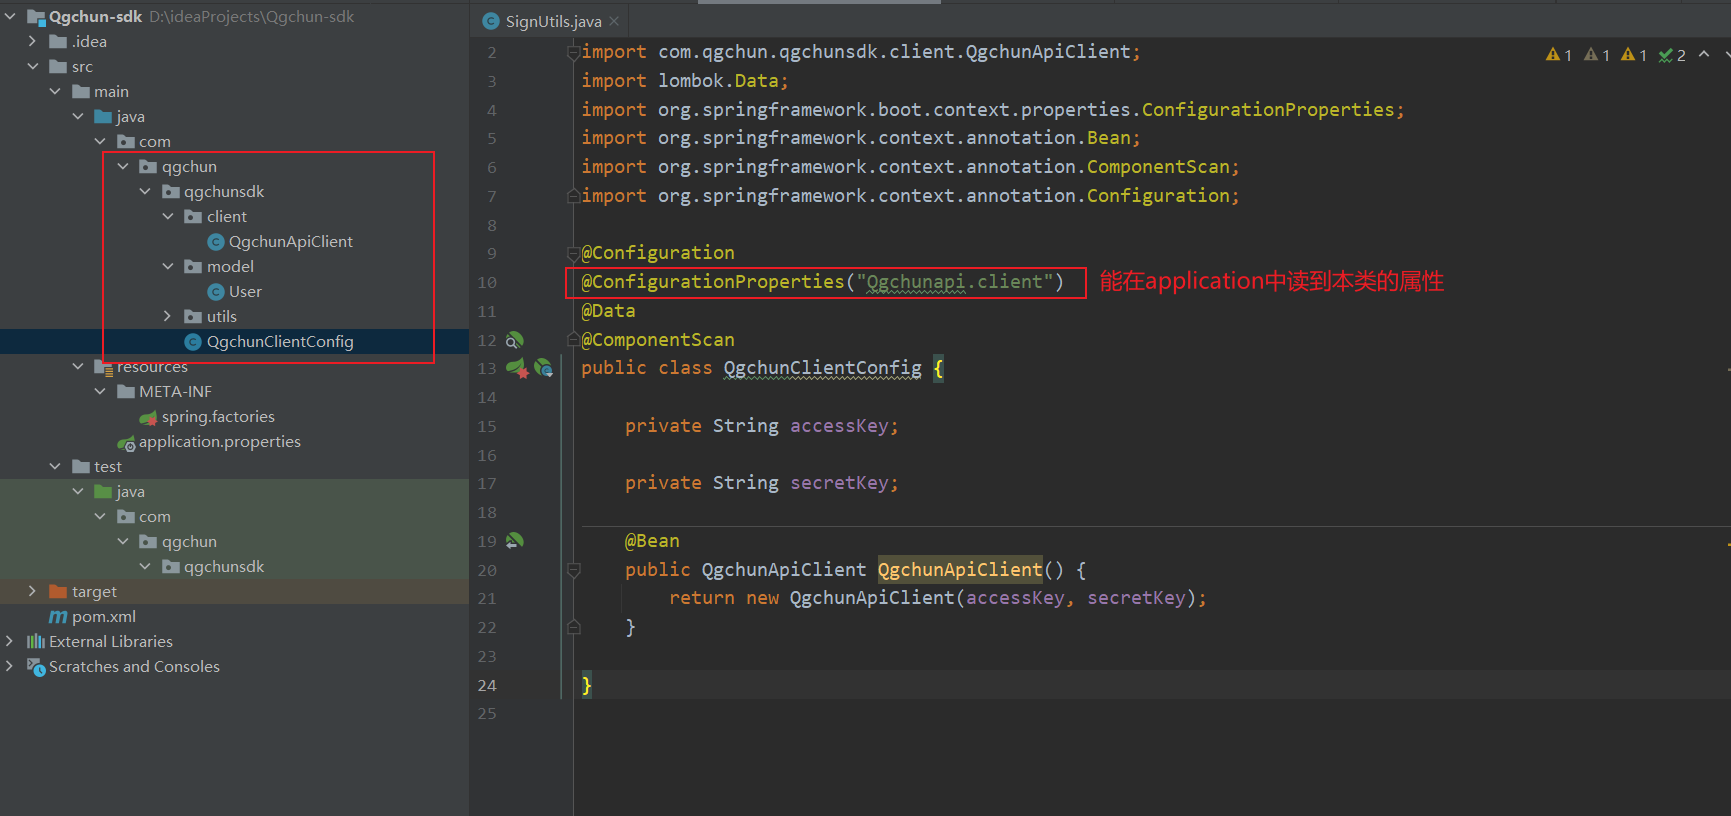The width and height of the screenshot is (1731, 816).
Task: Click the .idea folder icon
Action: coord(58,42)
